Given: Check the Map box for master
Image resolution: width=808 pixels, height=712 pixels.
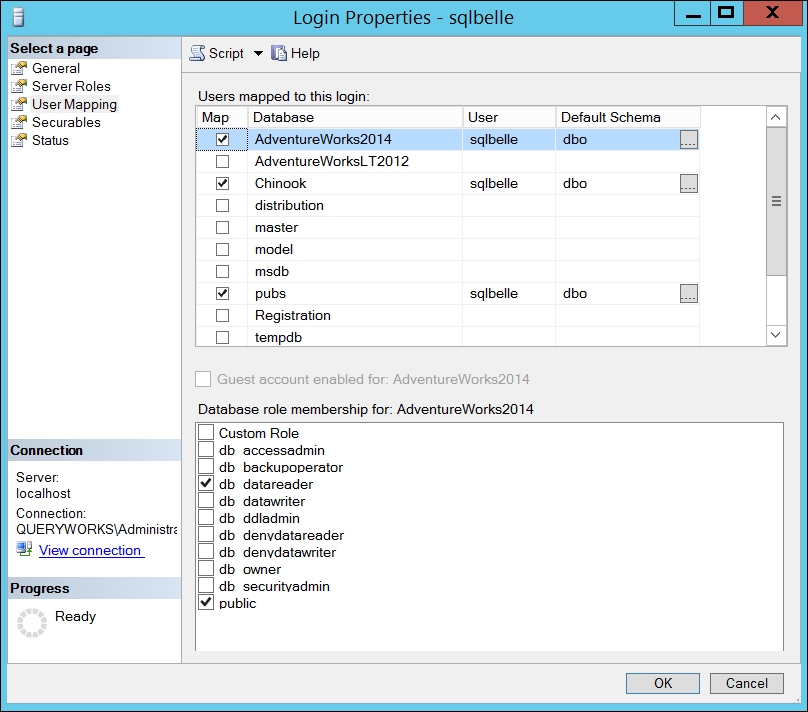Looking at the screenshot, I should click(x=222, y=227).
